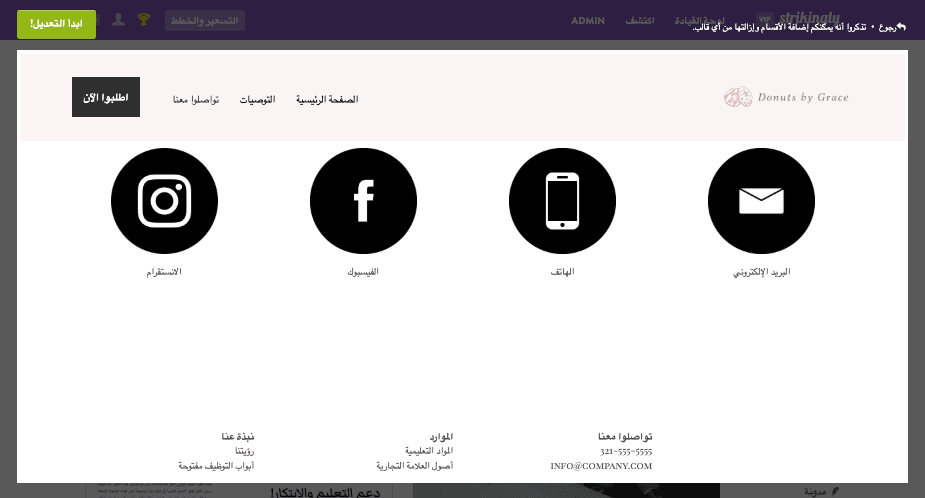The height and width of the screenshot is (498, 925).
Task: Click the user profile icon in top bar
Action: pos(118,19)
